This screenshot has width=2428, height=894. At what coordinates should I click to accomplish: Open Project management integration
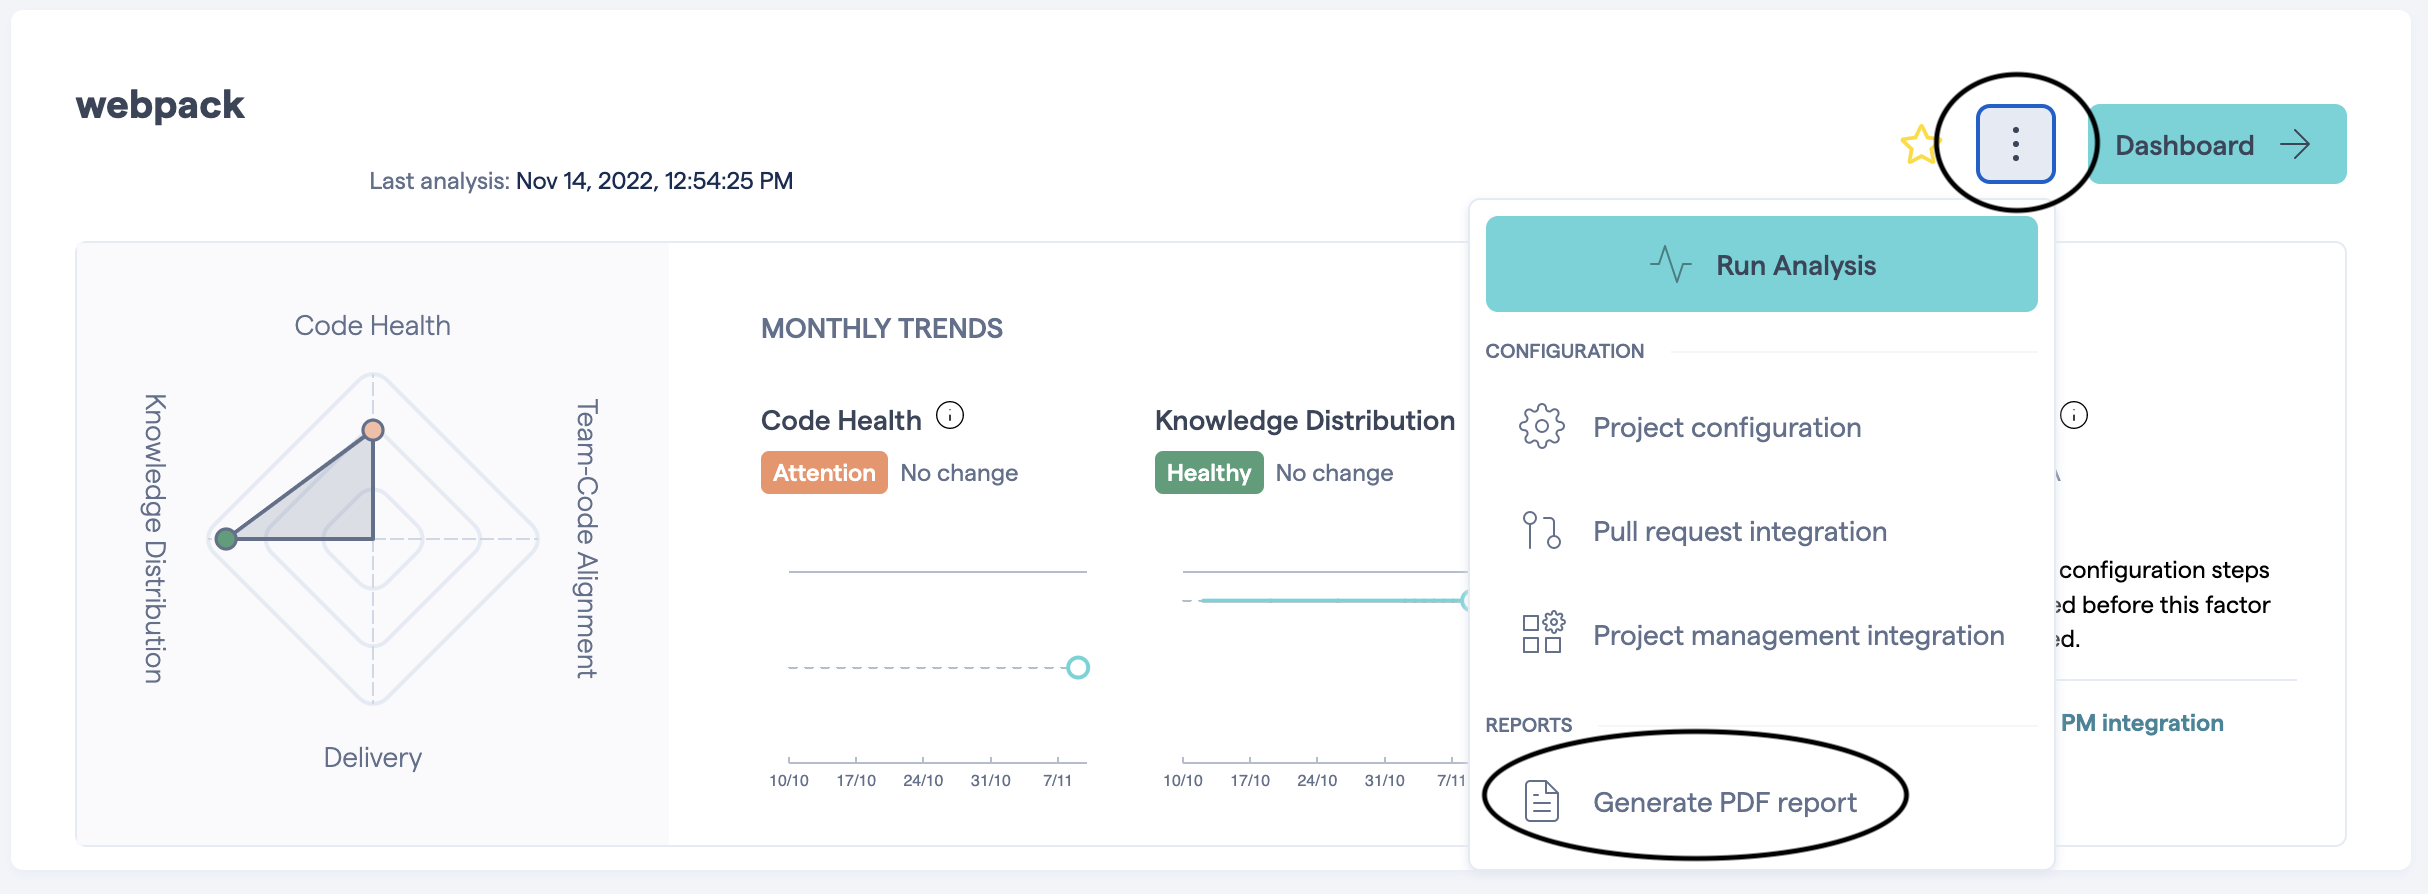click(x=1798, y=635)
